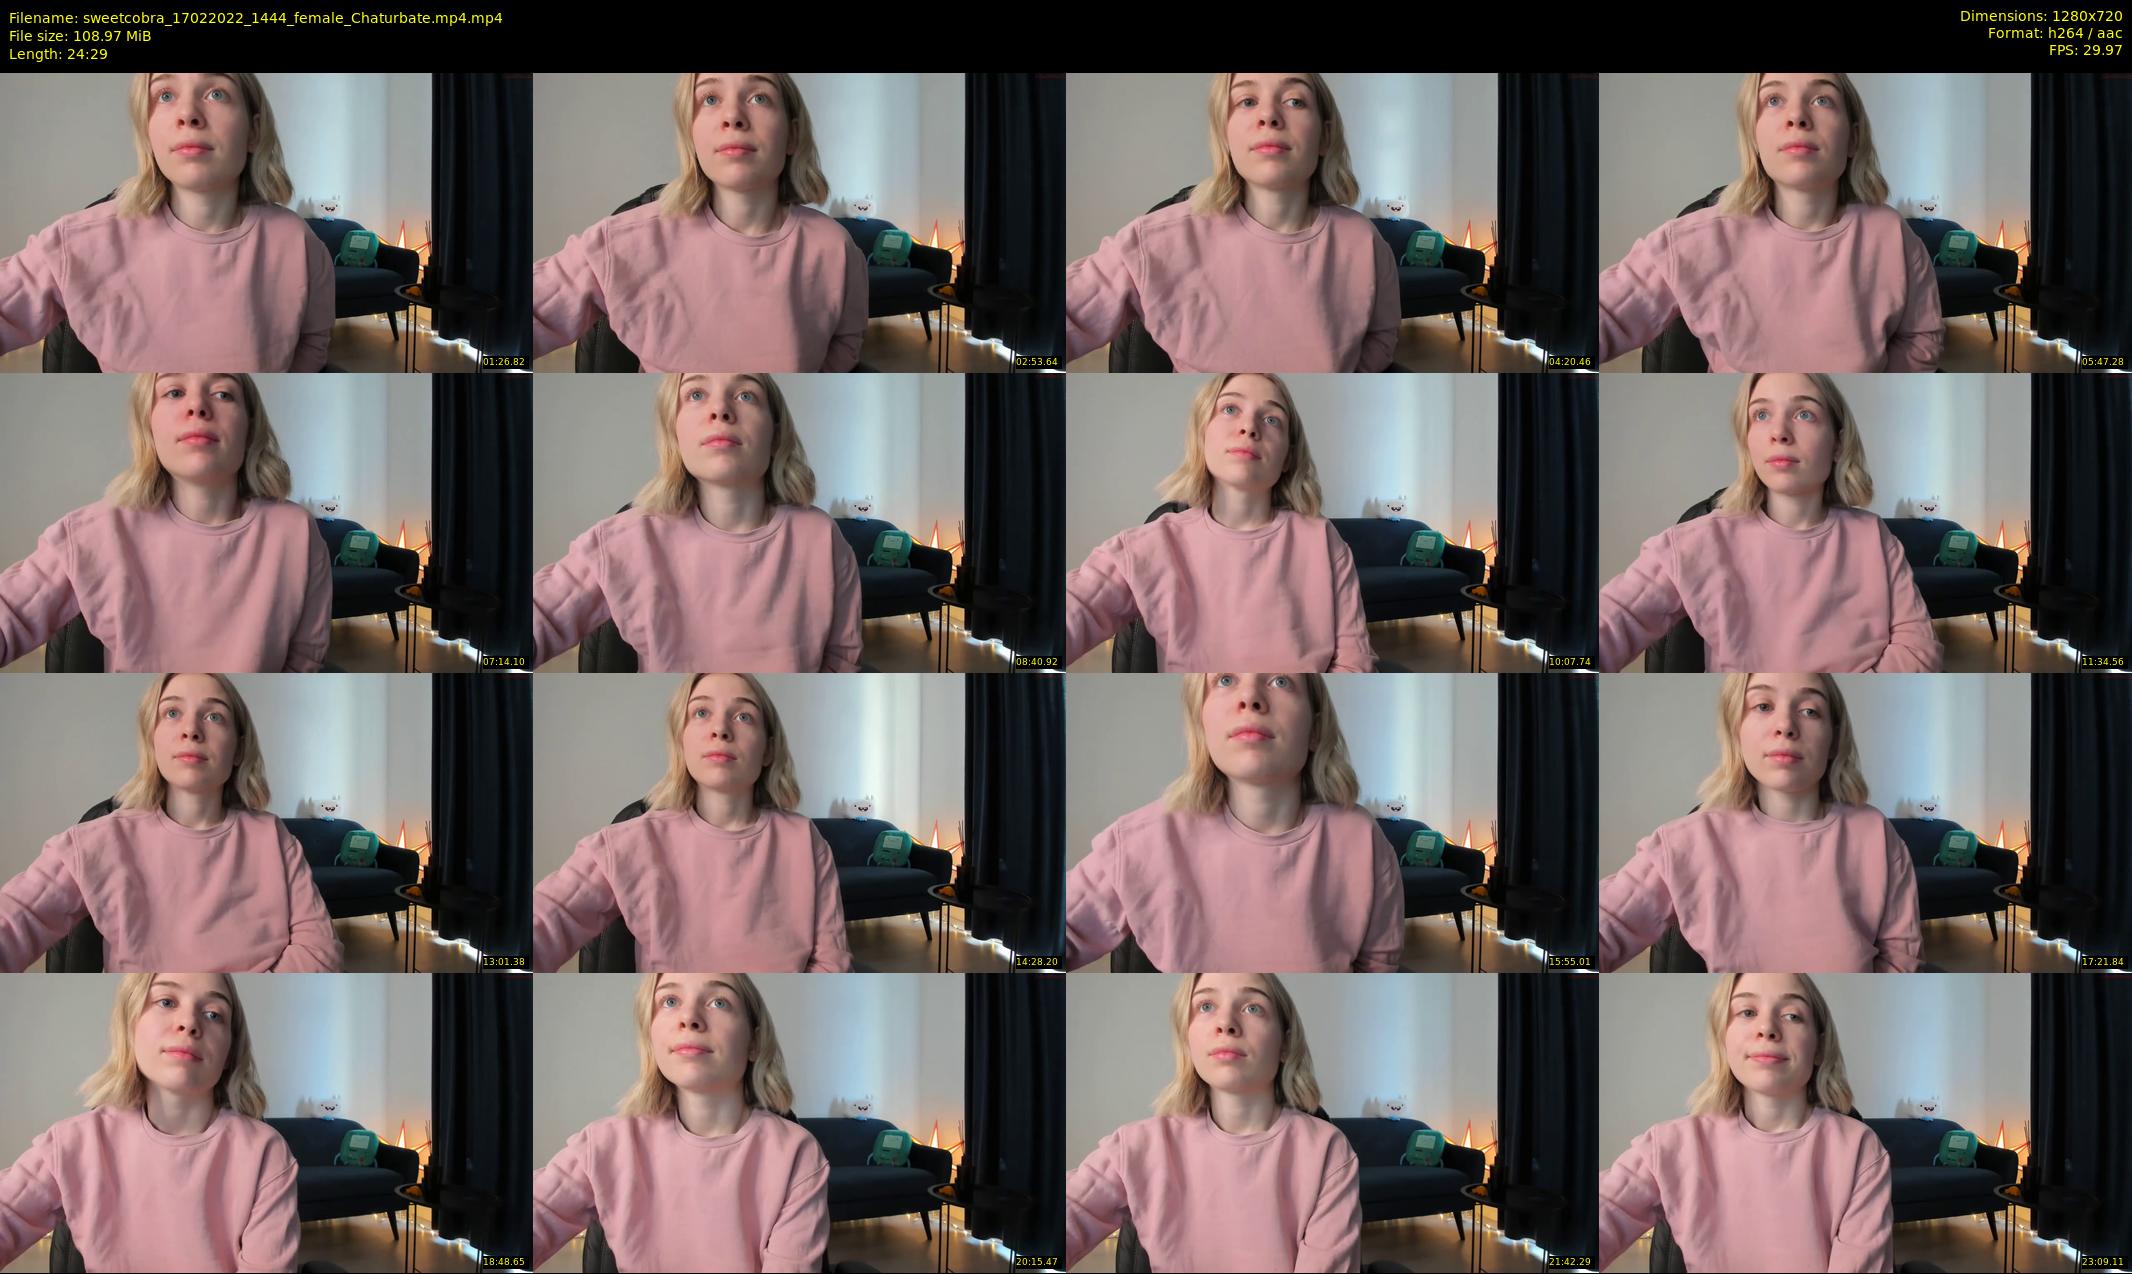The height and width of the screenshot is (1274, 2132).
Task: Open the last frame at 23:09.11
Action: click(x=1865, y=1122)
